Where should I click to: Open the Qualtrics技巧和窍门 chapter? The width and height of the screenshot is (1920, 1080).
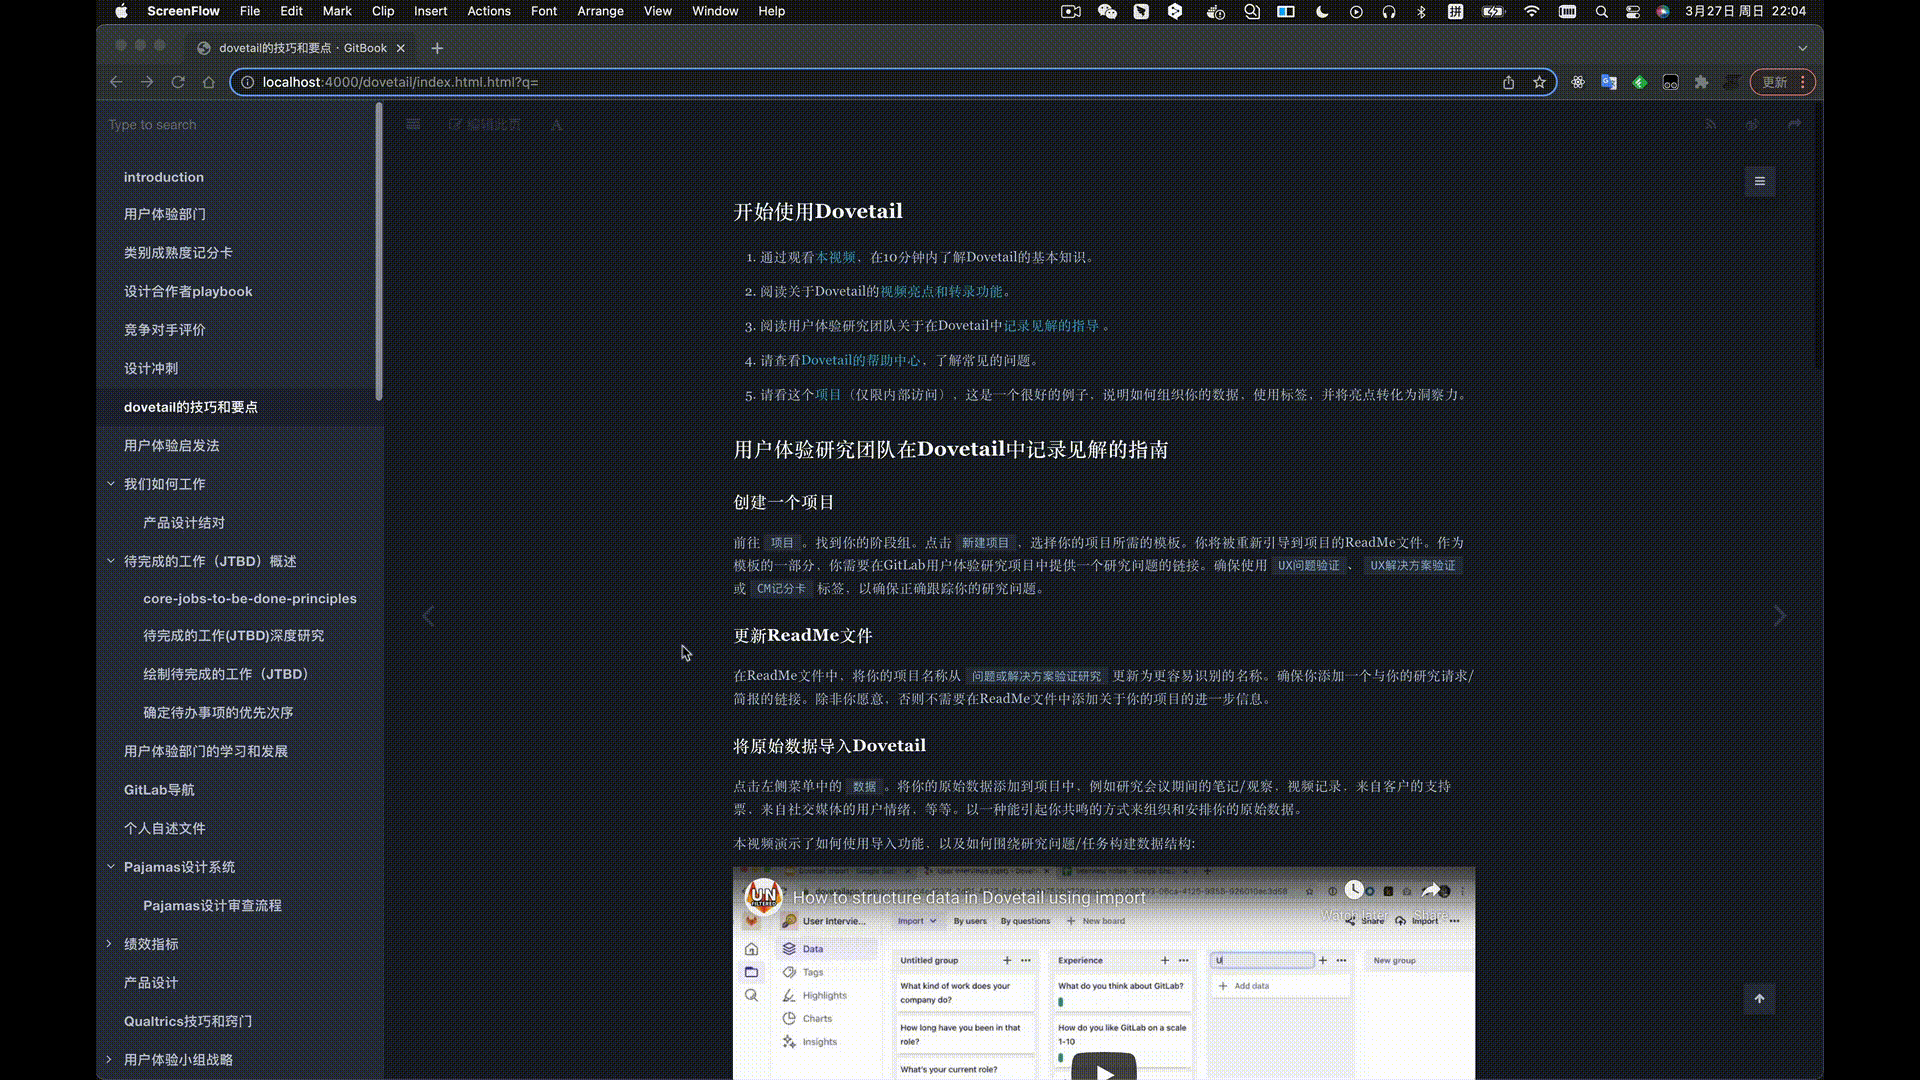[x=188, y=1021]
